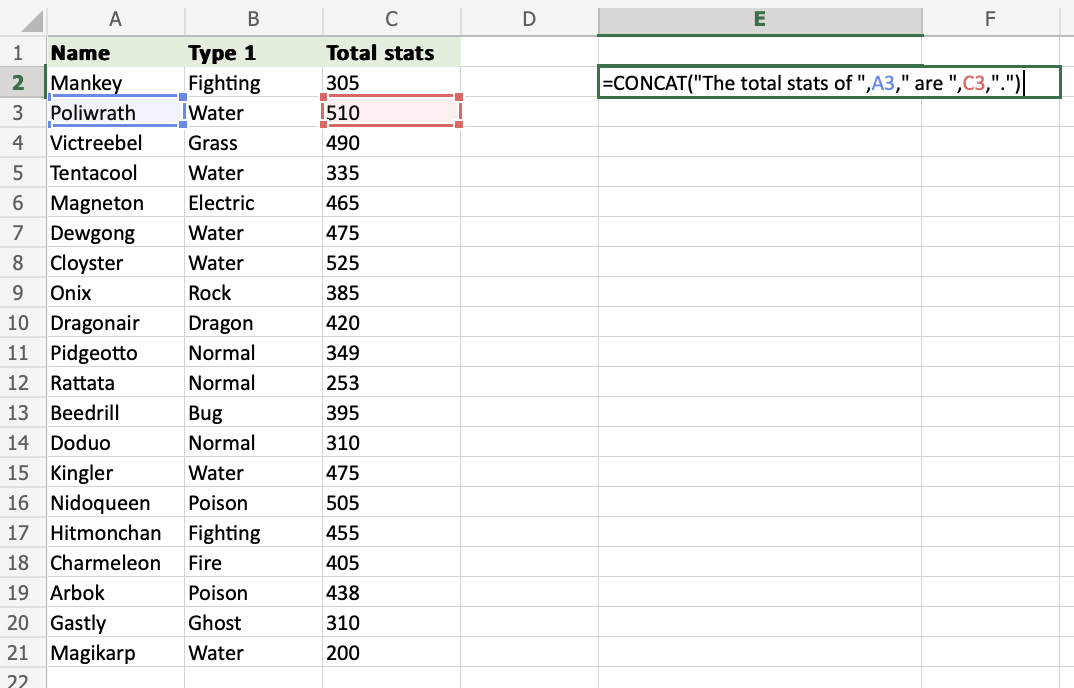Click the column E header
This screenshot has width=1074, height=688.
tap(759, 19)
